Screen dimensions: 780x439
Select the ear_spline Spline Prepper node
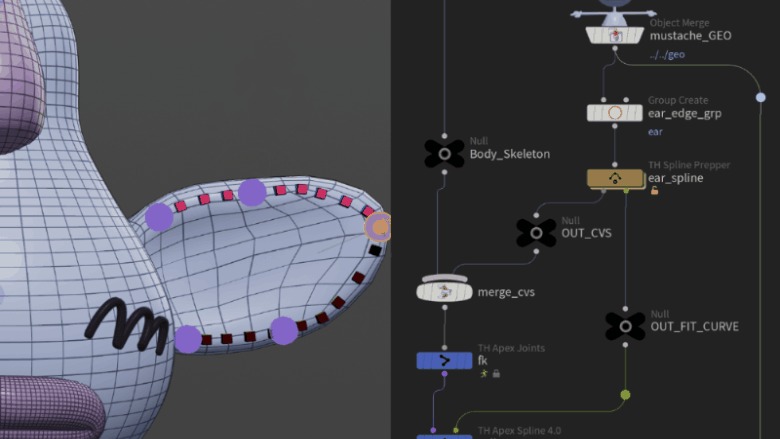pos(615,178)
